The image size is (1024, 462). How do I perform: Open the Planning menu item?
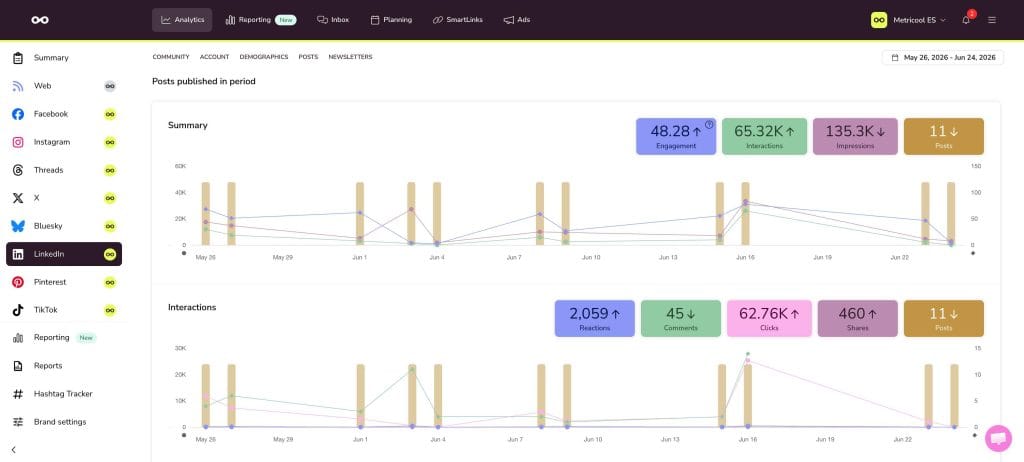(391, 20)
